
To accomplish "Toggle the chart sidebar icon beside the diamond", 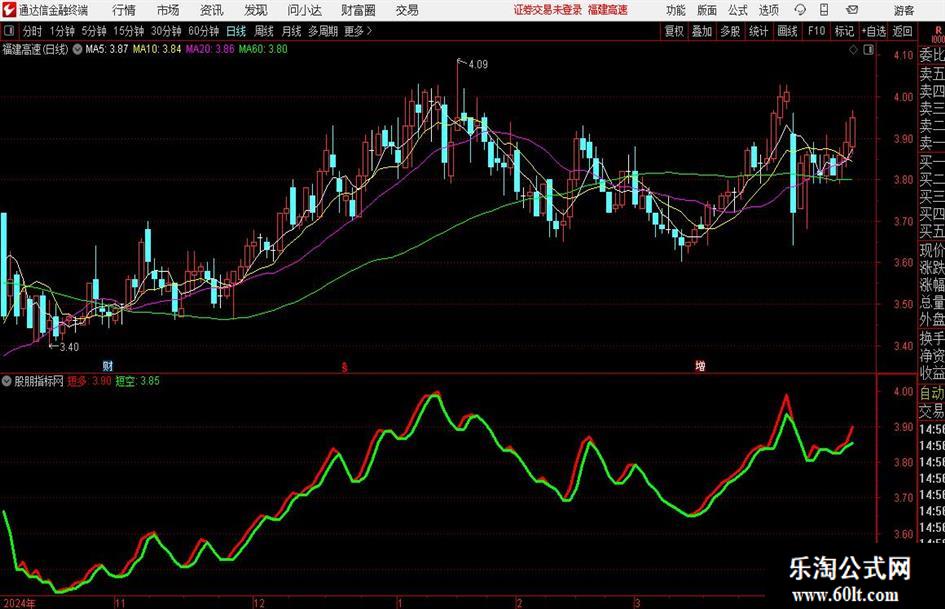I will point(868,50).
